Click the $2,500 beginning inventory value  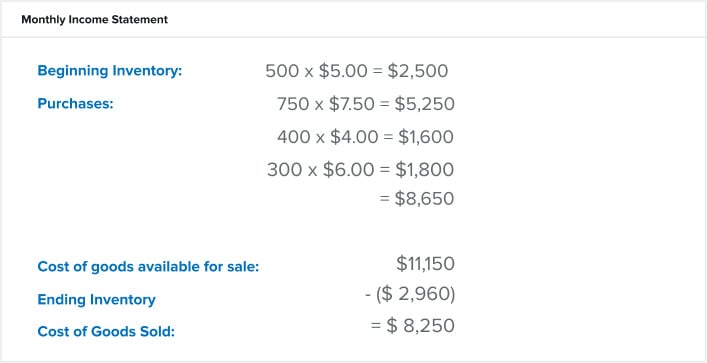418,71
